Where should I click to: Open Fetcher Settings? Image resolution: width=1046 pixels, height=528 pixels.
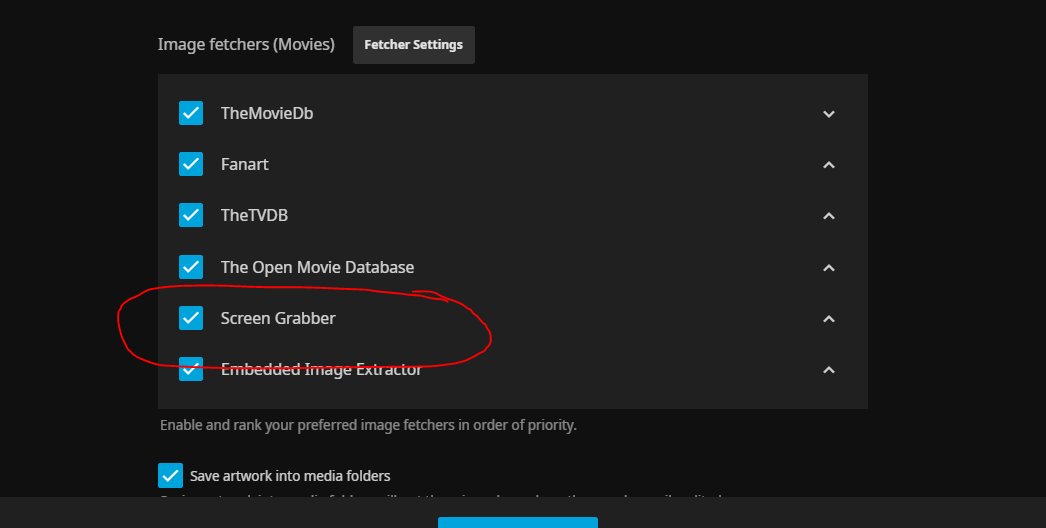[x=413, y=45]
